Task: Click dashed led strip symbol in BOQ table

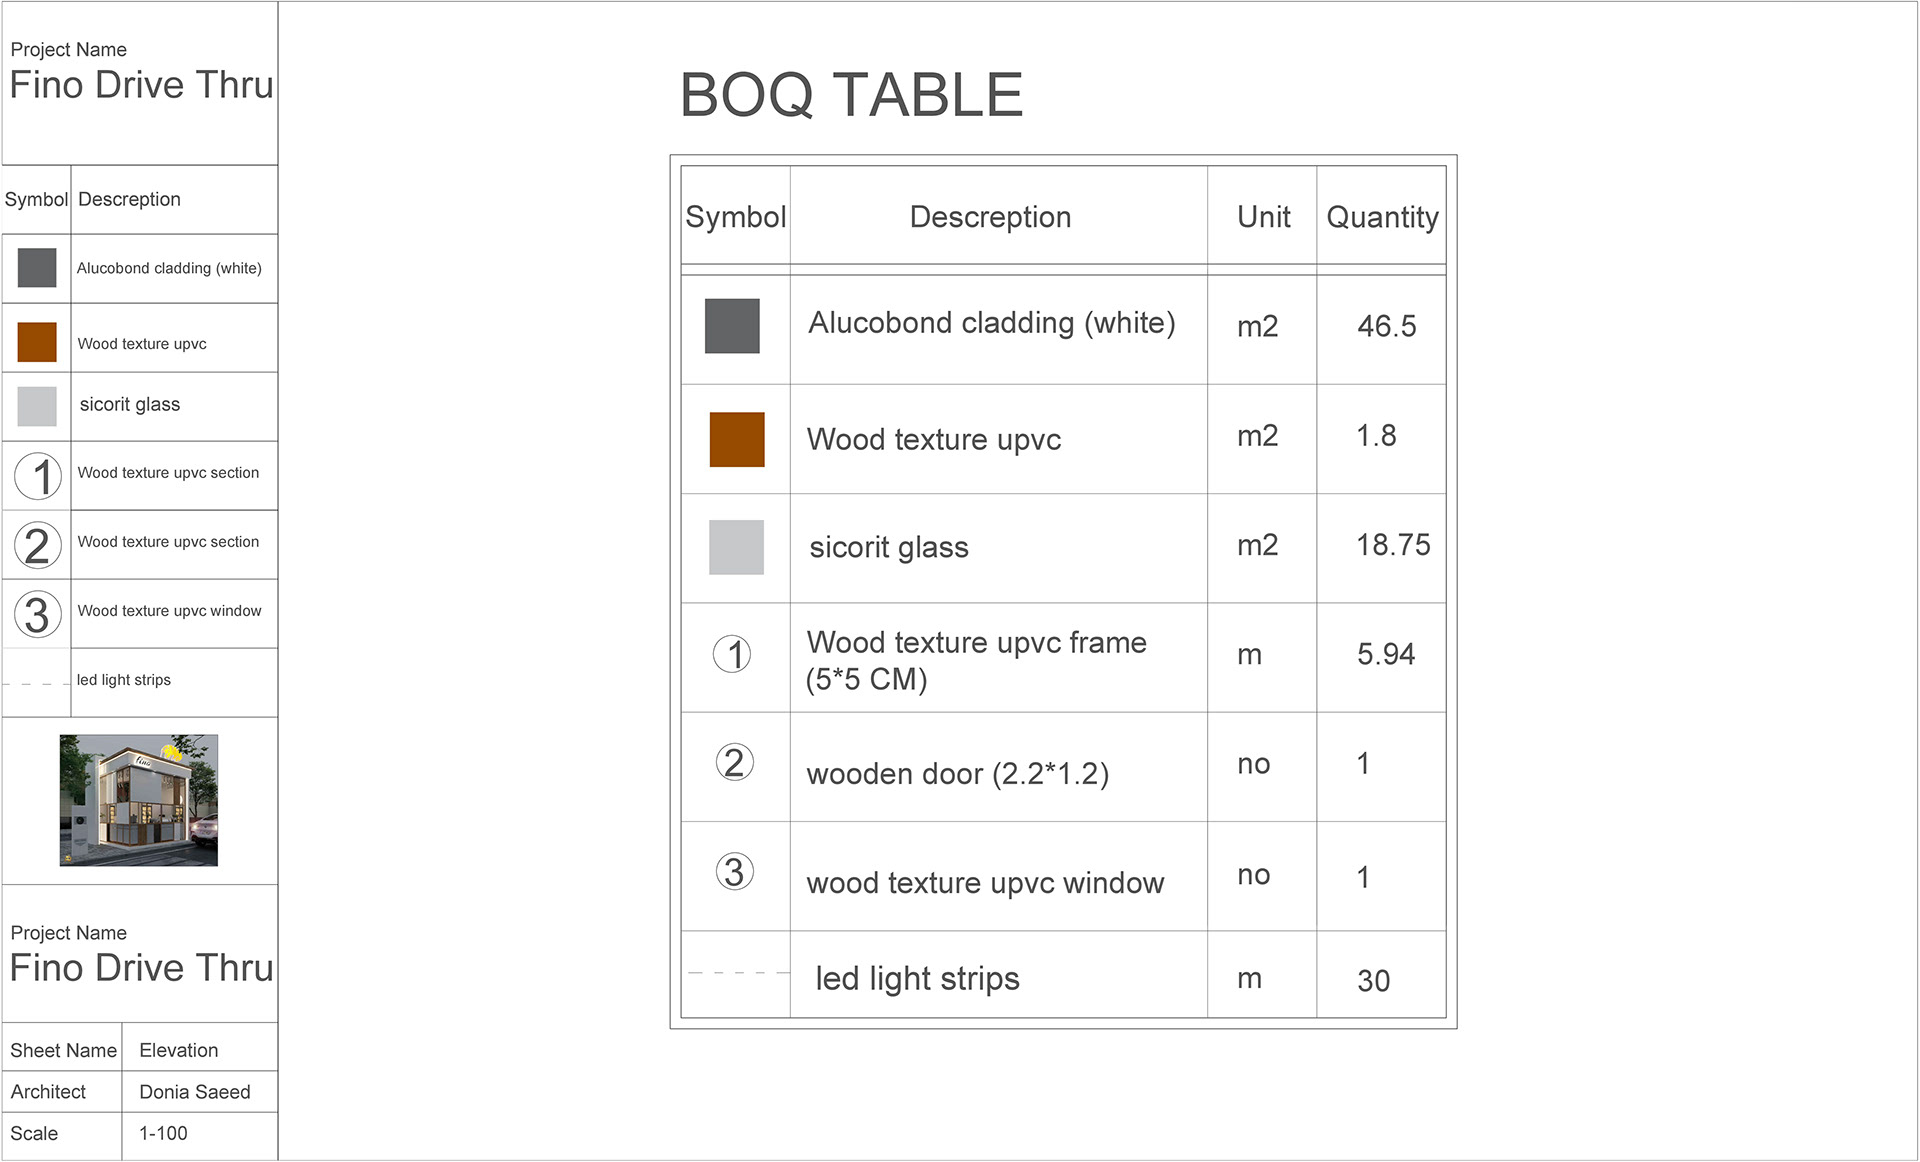Action: pyautogui.click(x=737, y=972)
